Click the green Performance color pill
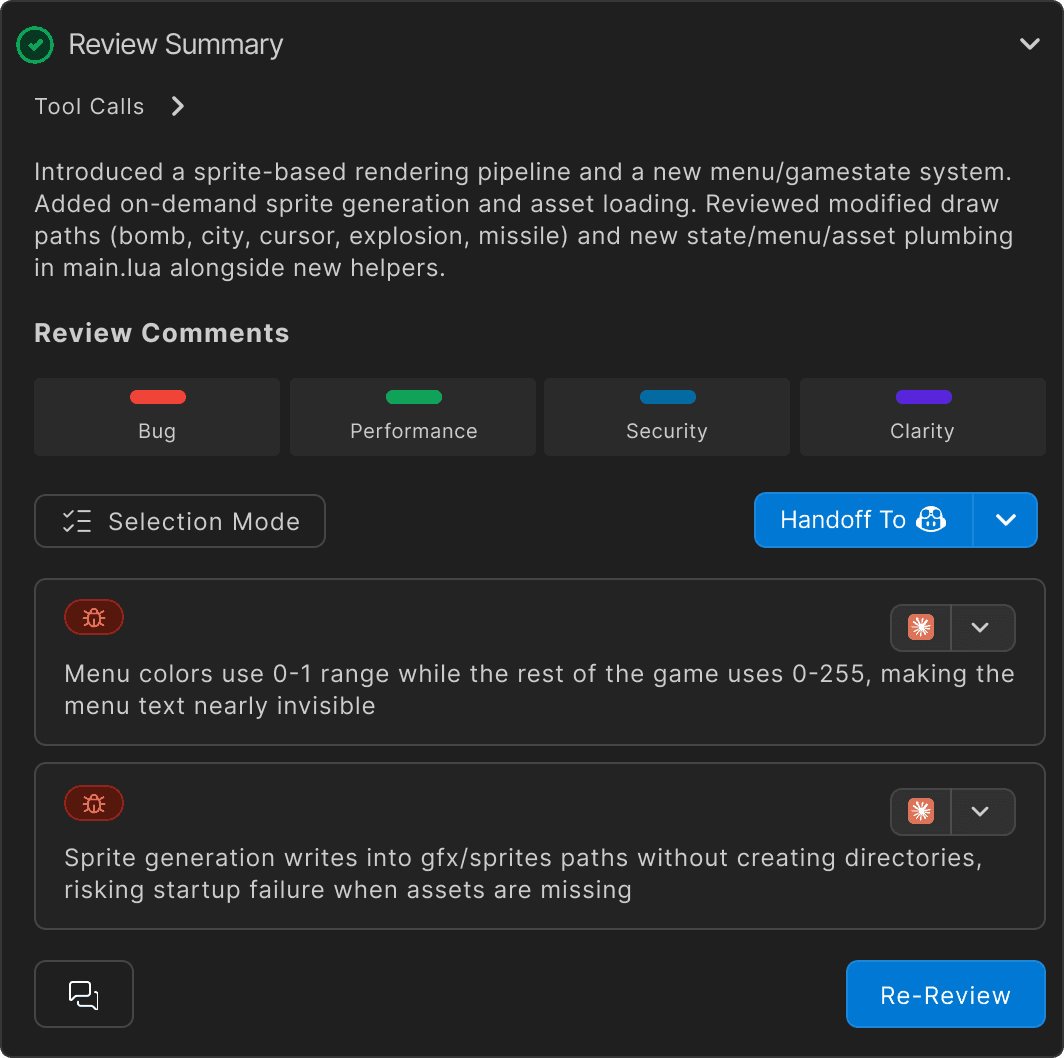1064x1058 pixels. 413,397
